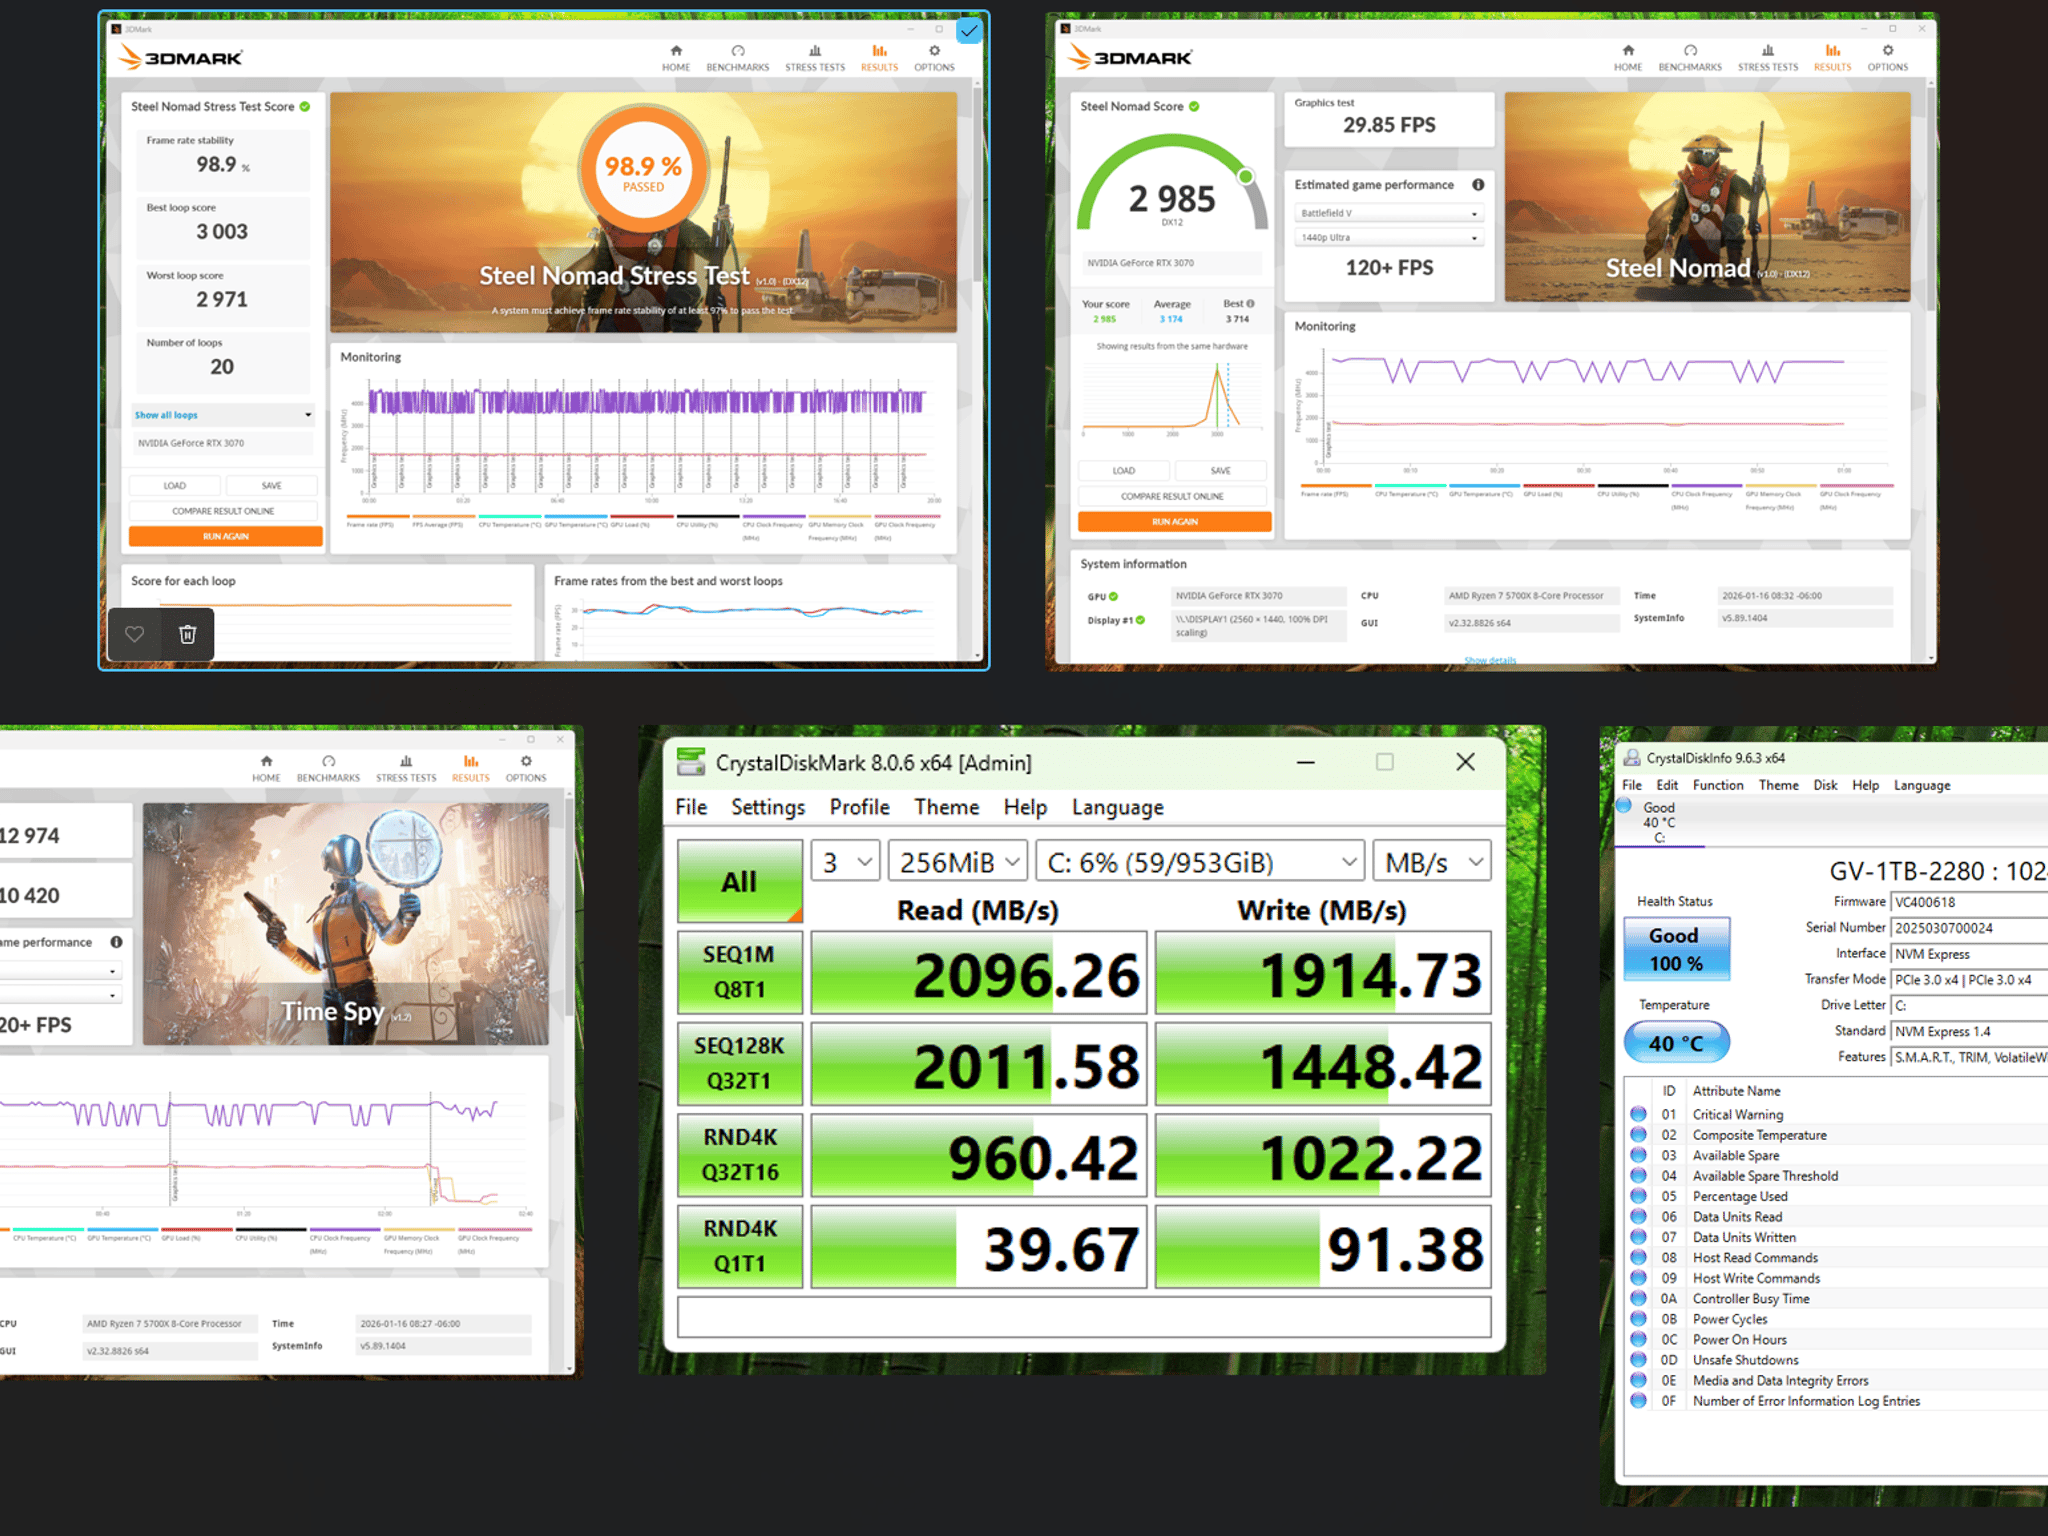2048x1536 pixels.
Task: Open Options gear in Steel Nomad Score window
Action: coord(1887,51)
